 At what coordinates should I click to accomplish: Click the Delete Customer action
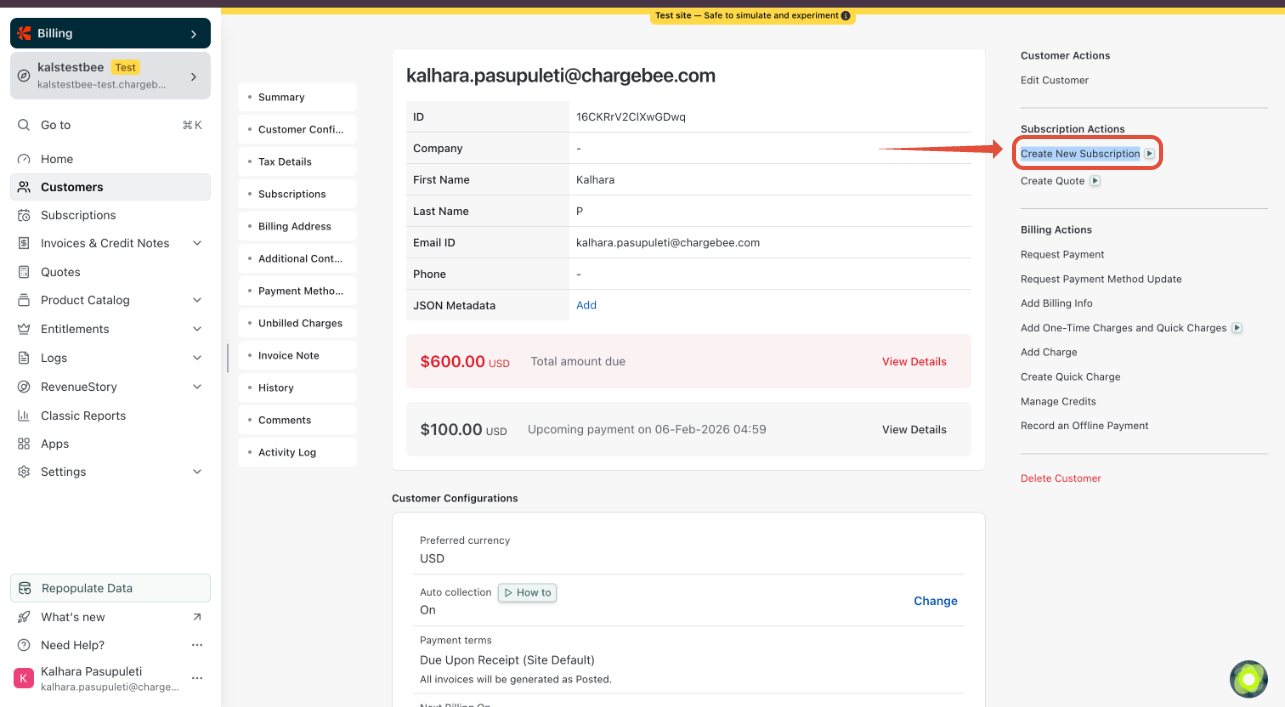tap(1060, 478)
